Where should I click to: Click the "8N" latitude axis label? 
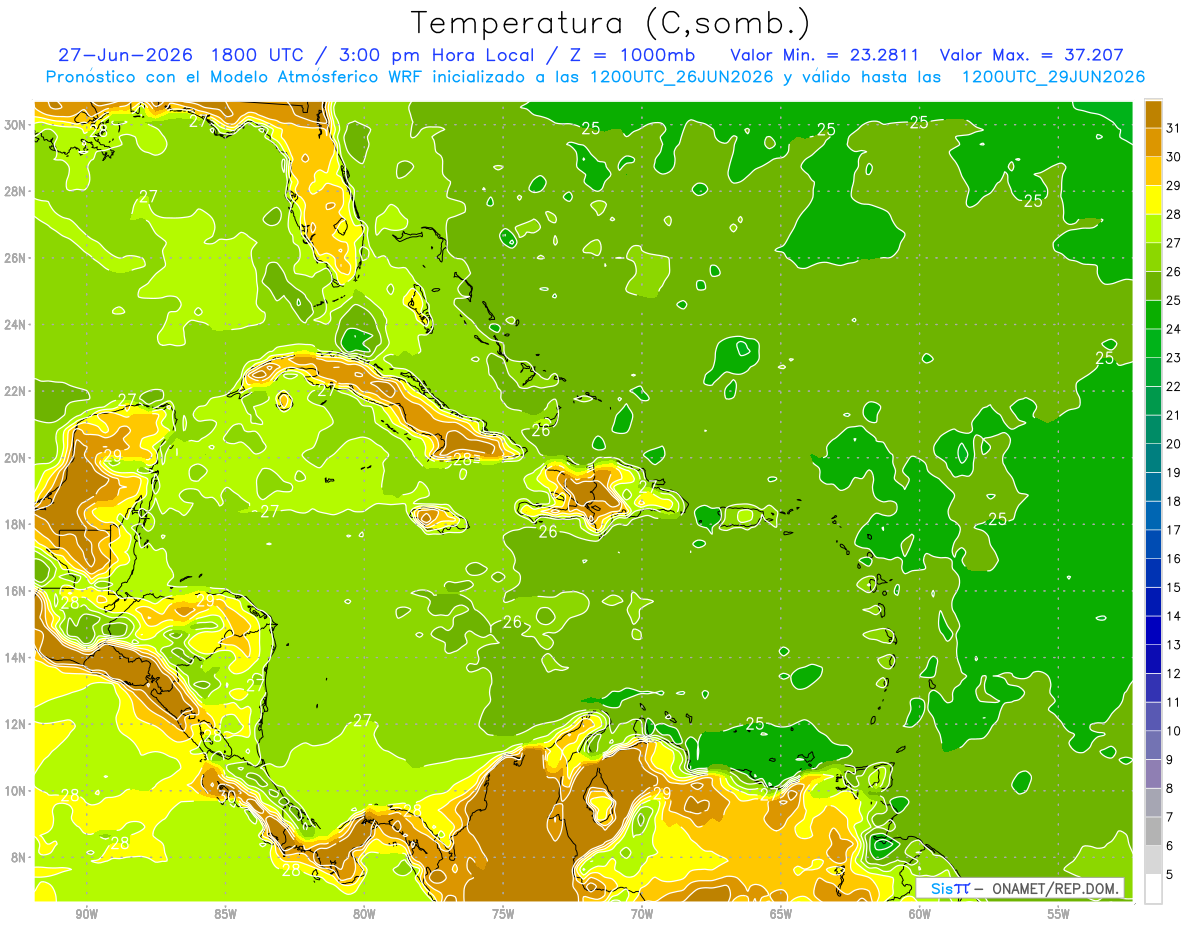(20, 857)
